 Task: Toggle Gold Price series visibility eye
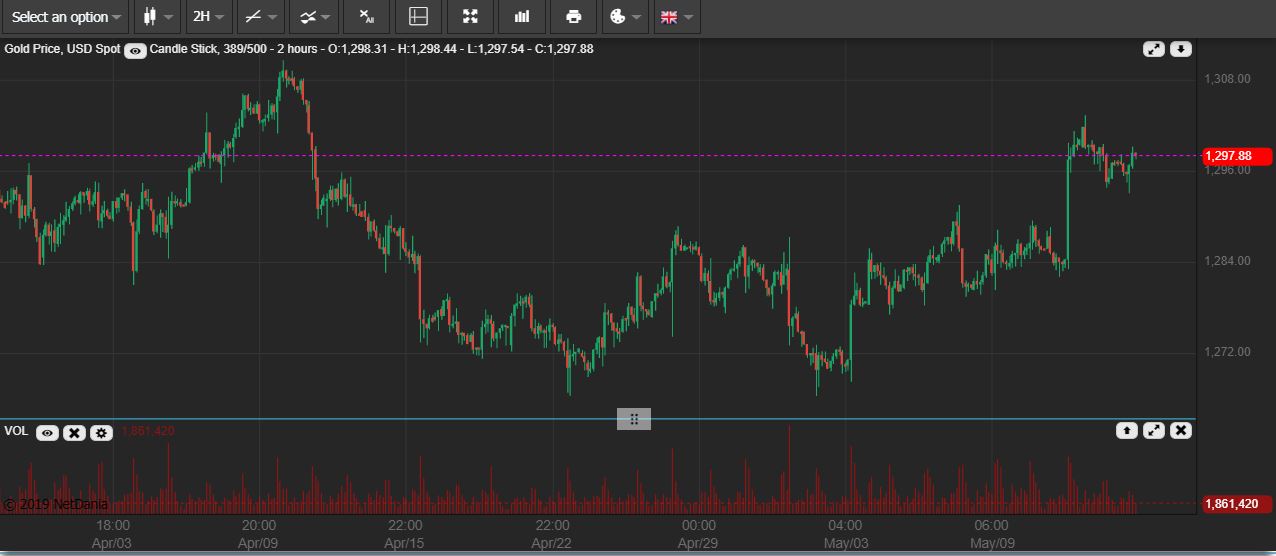point(136,50)
